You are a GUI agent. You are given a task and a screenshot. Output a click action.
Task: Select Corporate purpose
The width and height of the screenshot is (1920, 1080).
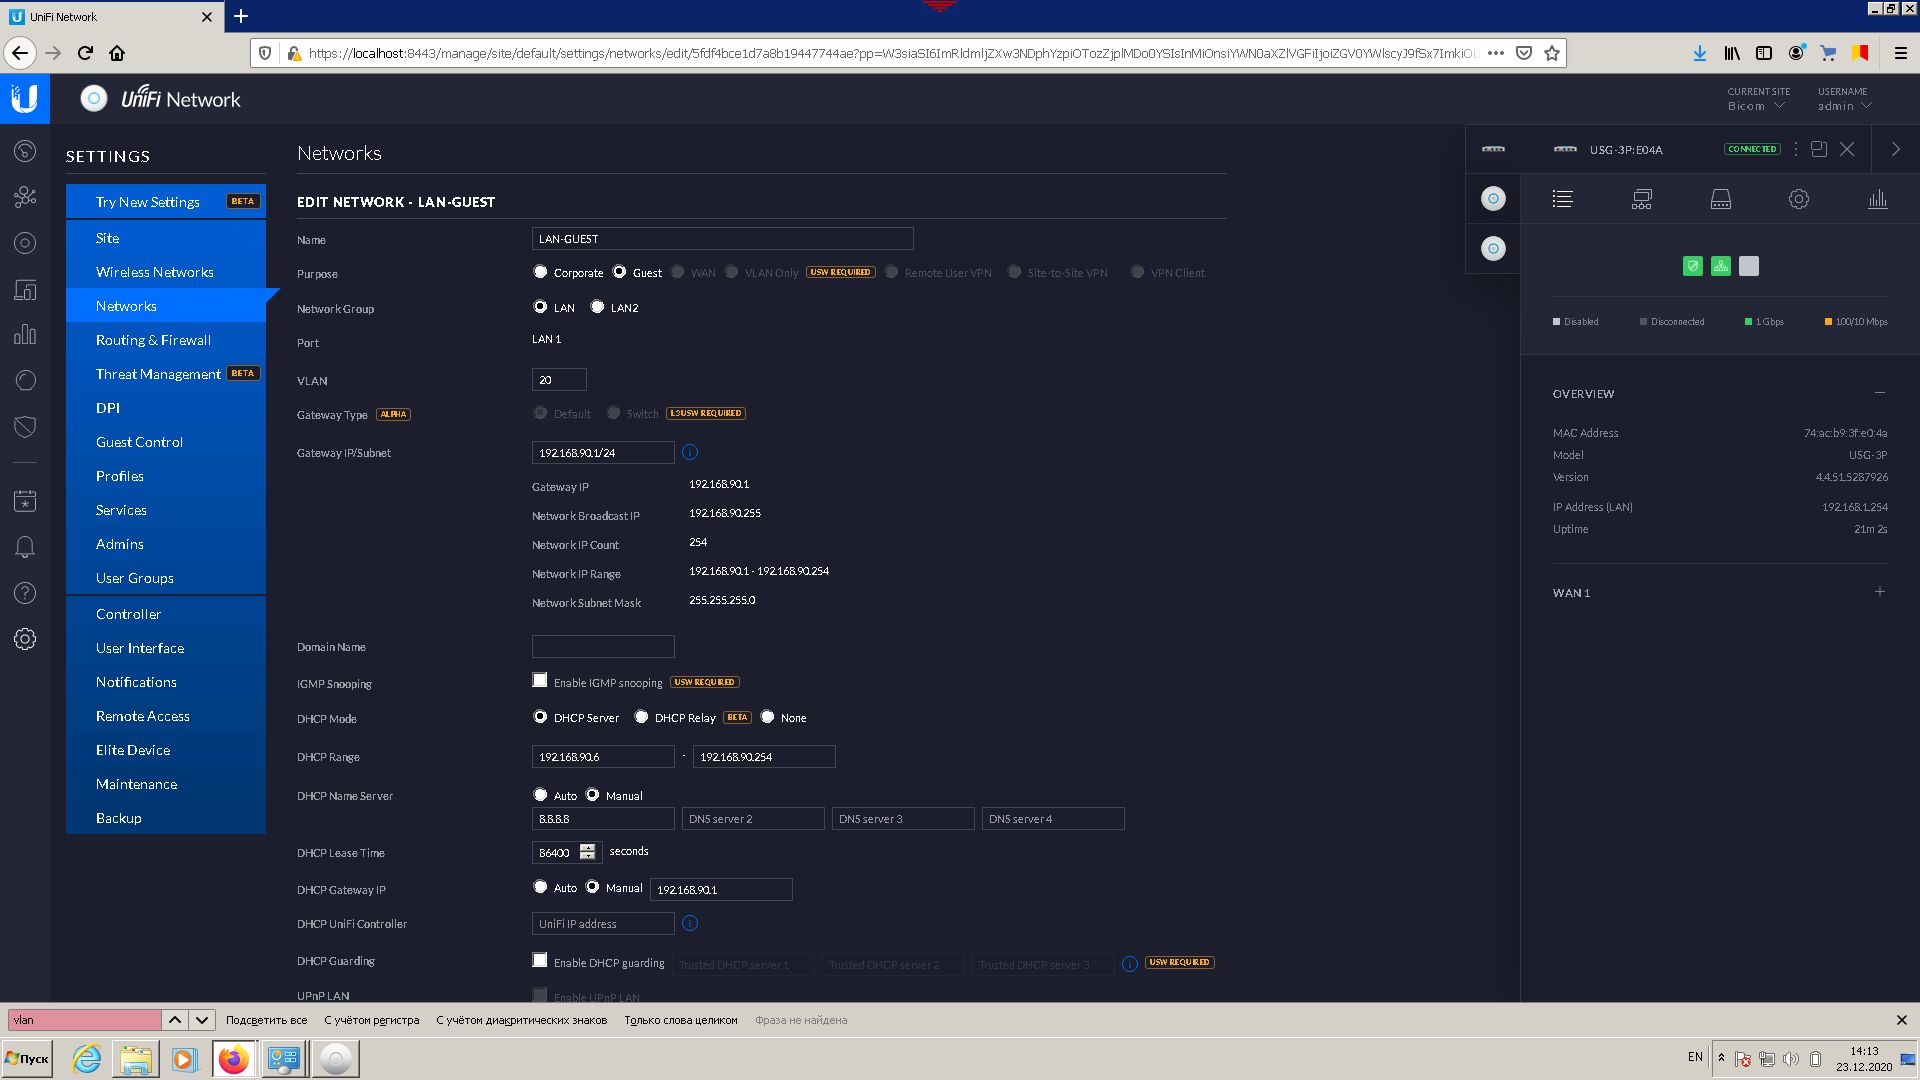point(540,272)
